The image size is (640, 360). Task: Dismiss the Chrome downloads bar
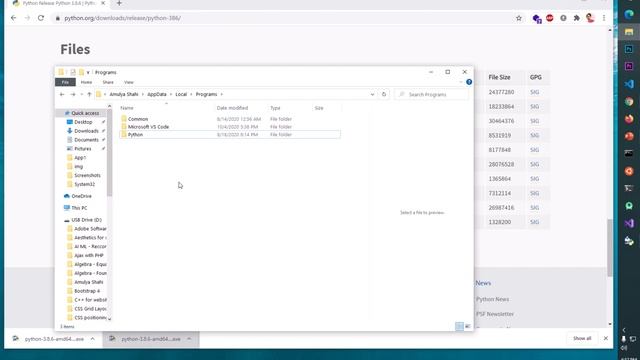tap(606, 338)
